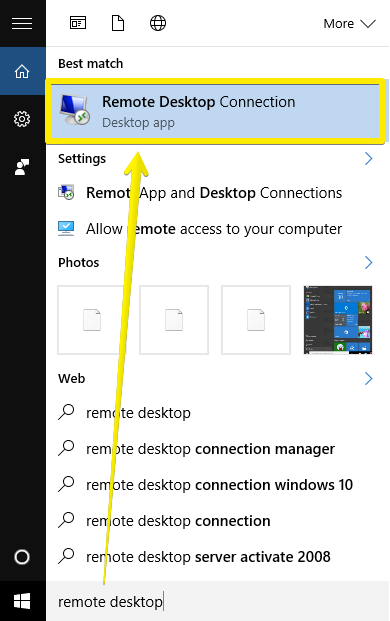Open Remote Desktop Connection best match
The height and width of the screenshot is (621, 390).
coord(215,111)
